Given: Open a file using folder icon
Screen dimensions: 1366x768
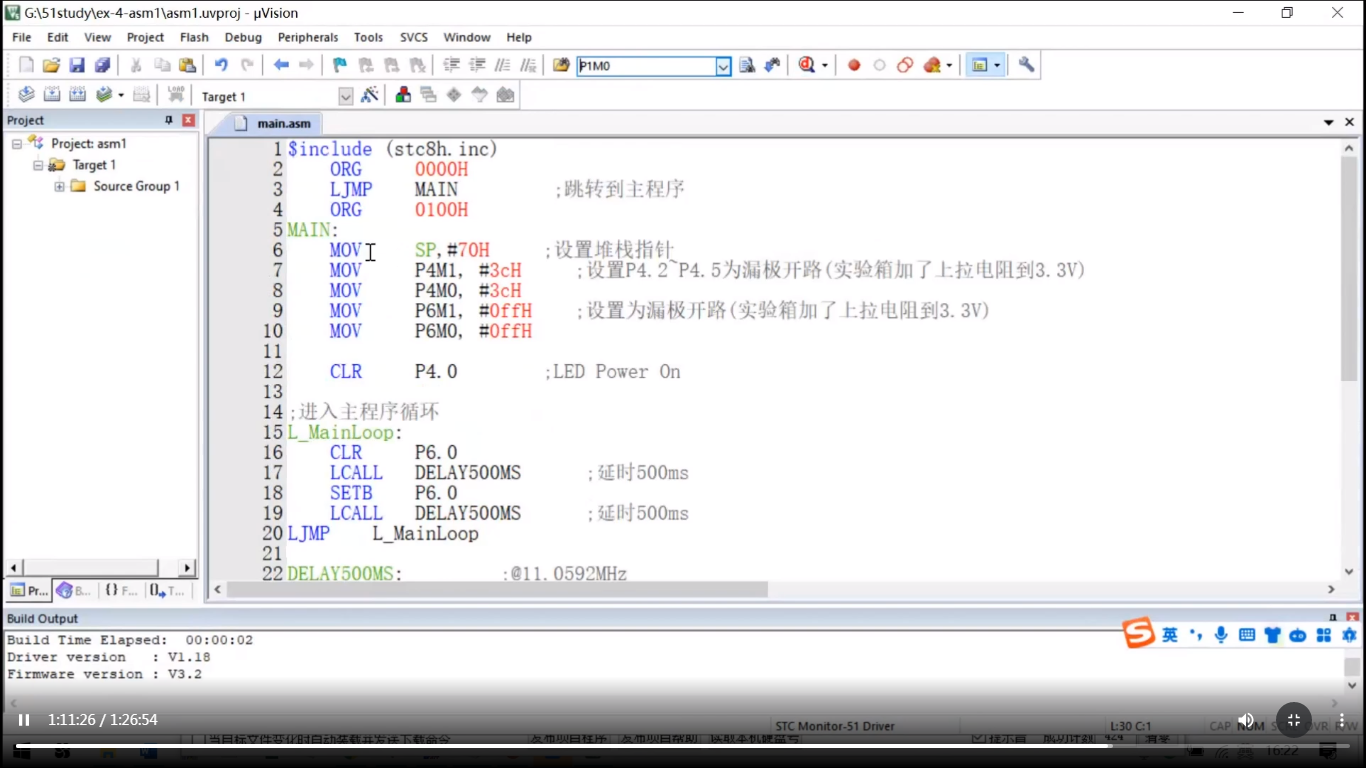Looking at the screenshot, I should (x=51, y=65).
